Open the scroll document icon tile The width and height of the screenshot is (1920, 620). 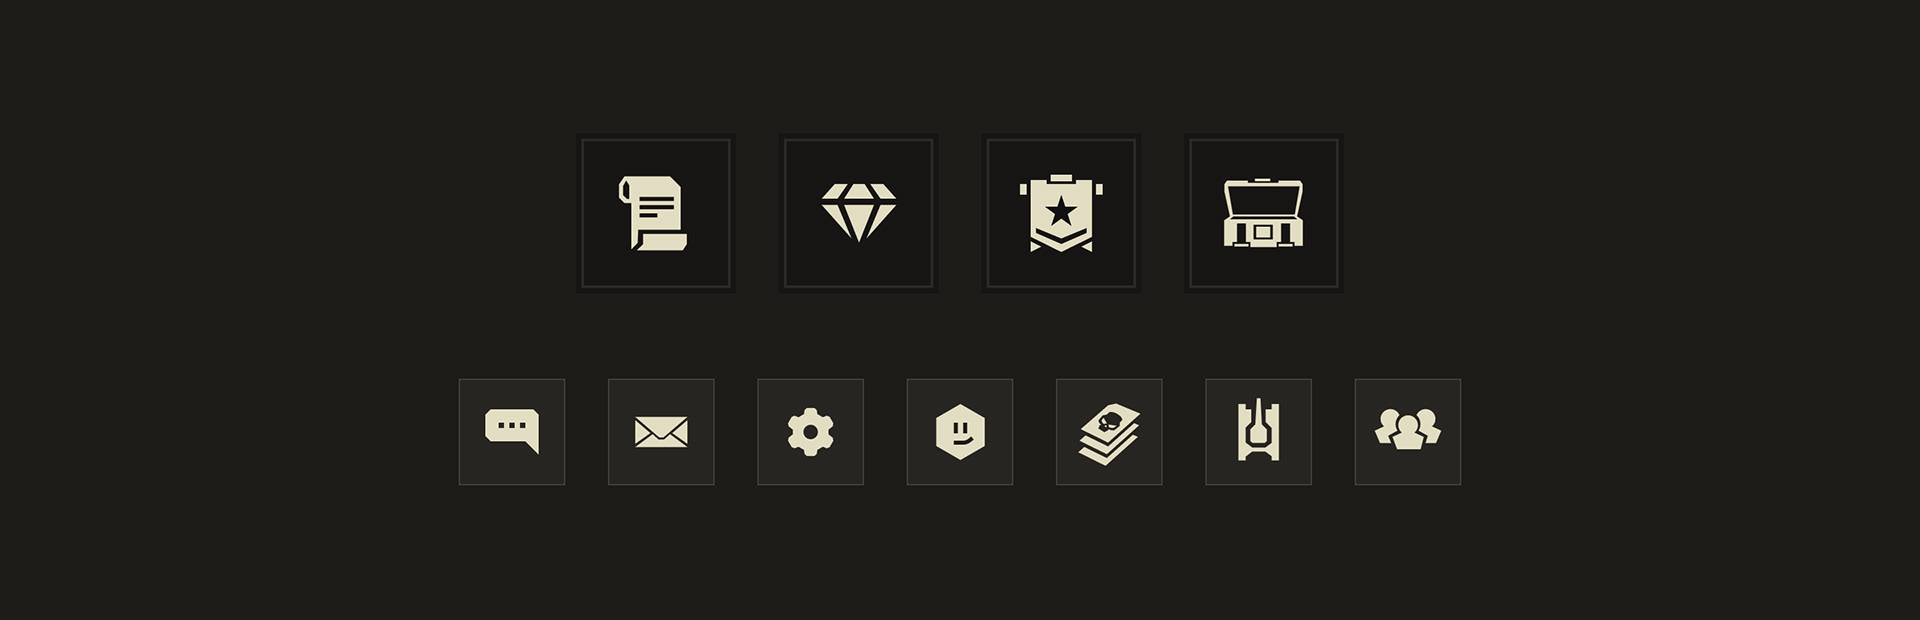656,214
